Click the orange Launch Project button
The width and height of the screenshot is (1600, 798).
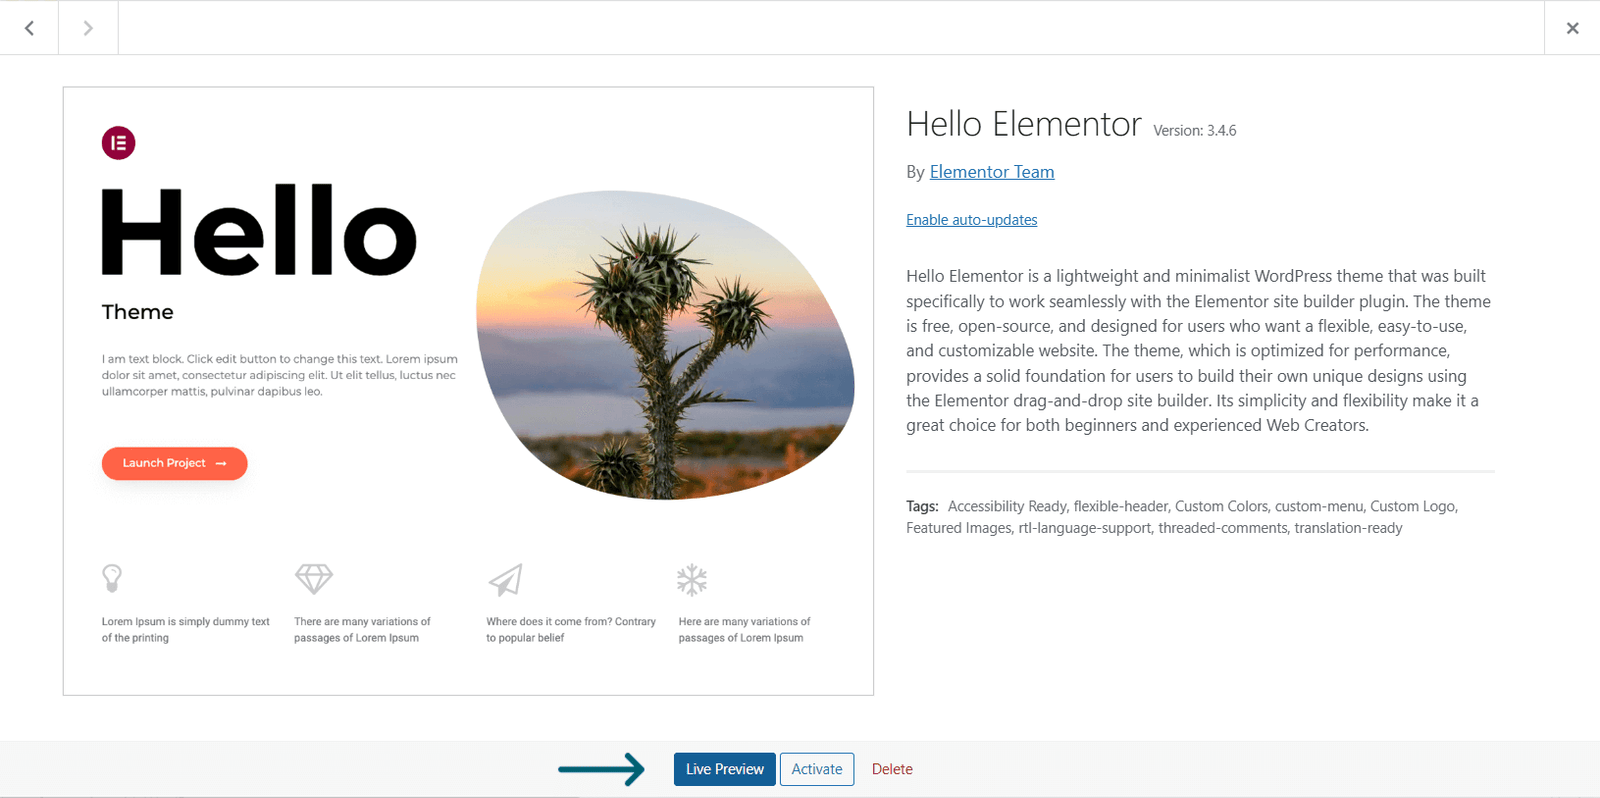click(174, 463)
